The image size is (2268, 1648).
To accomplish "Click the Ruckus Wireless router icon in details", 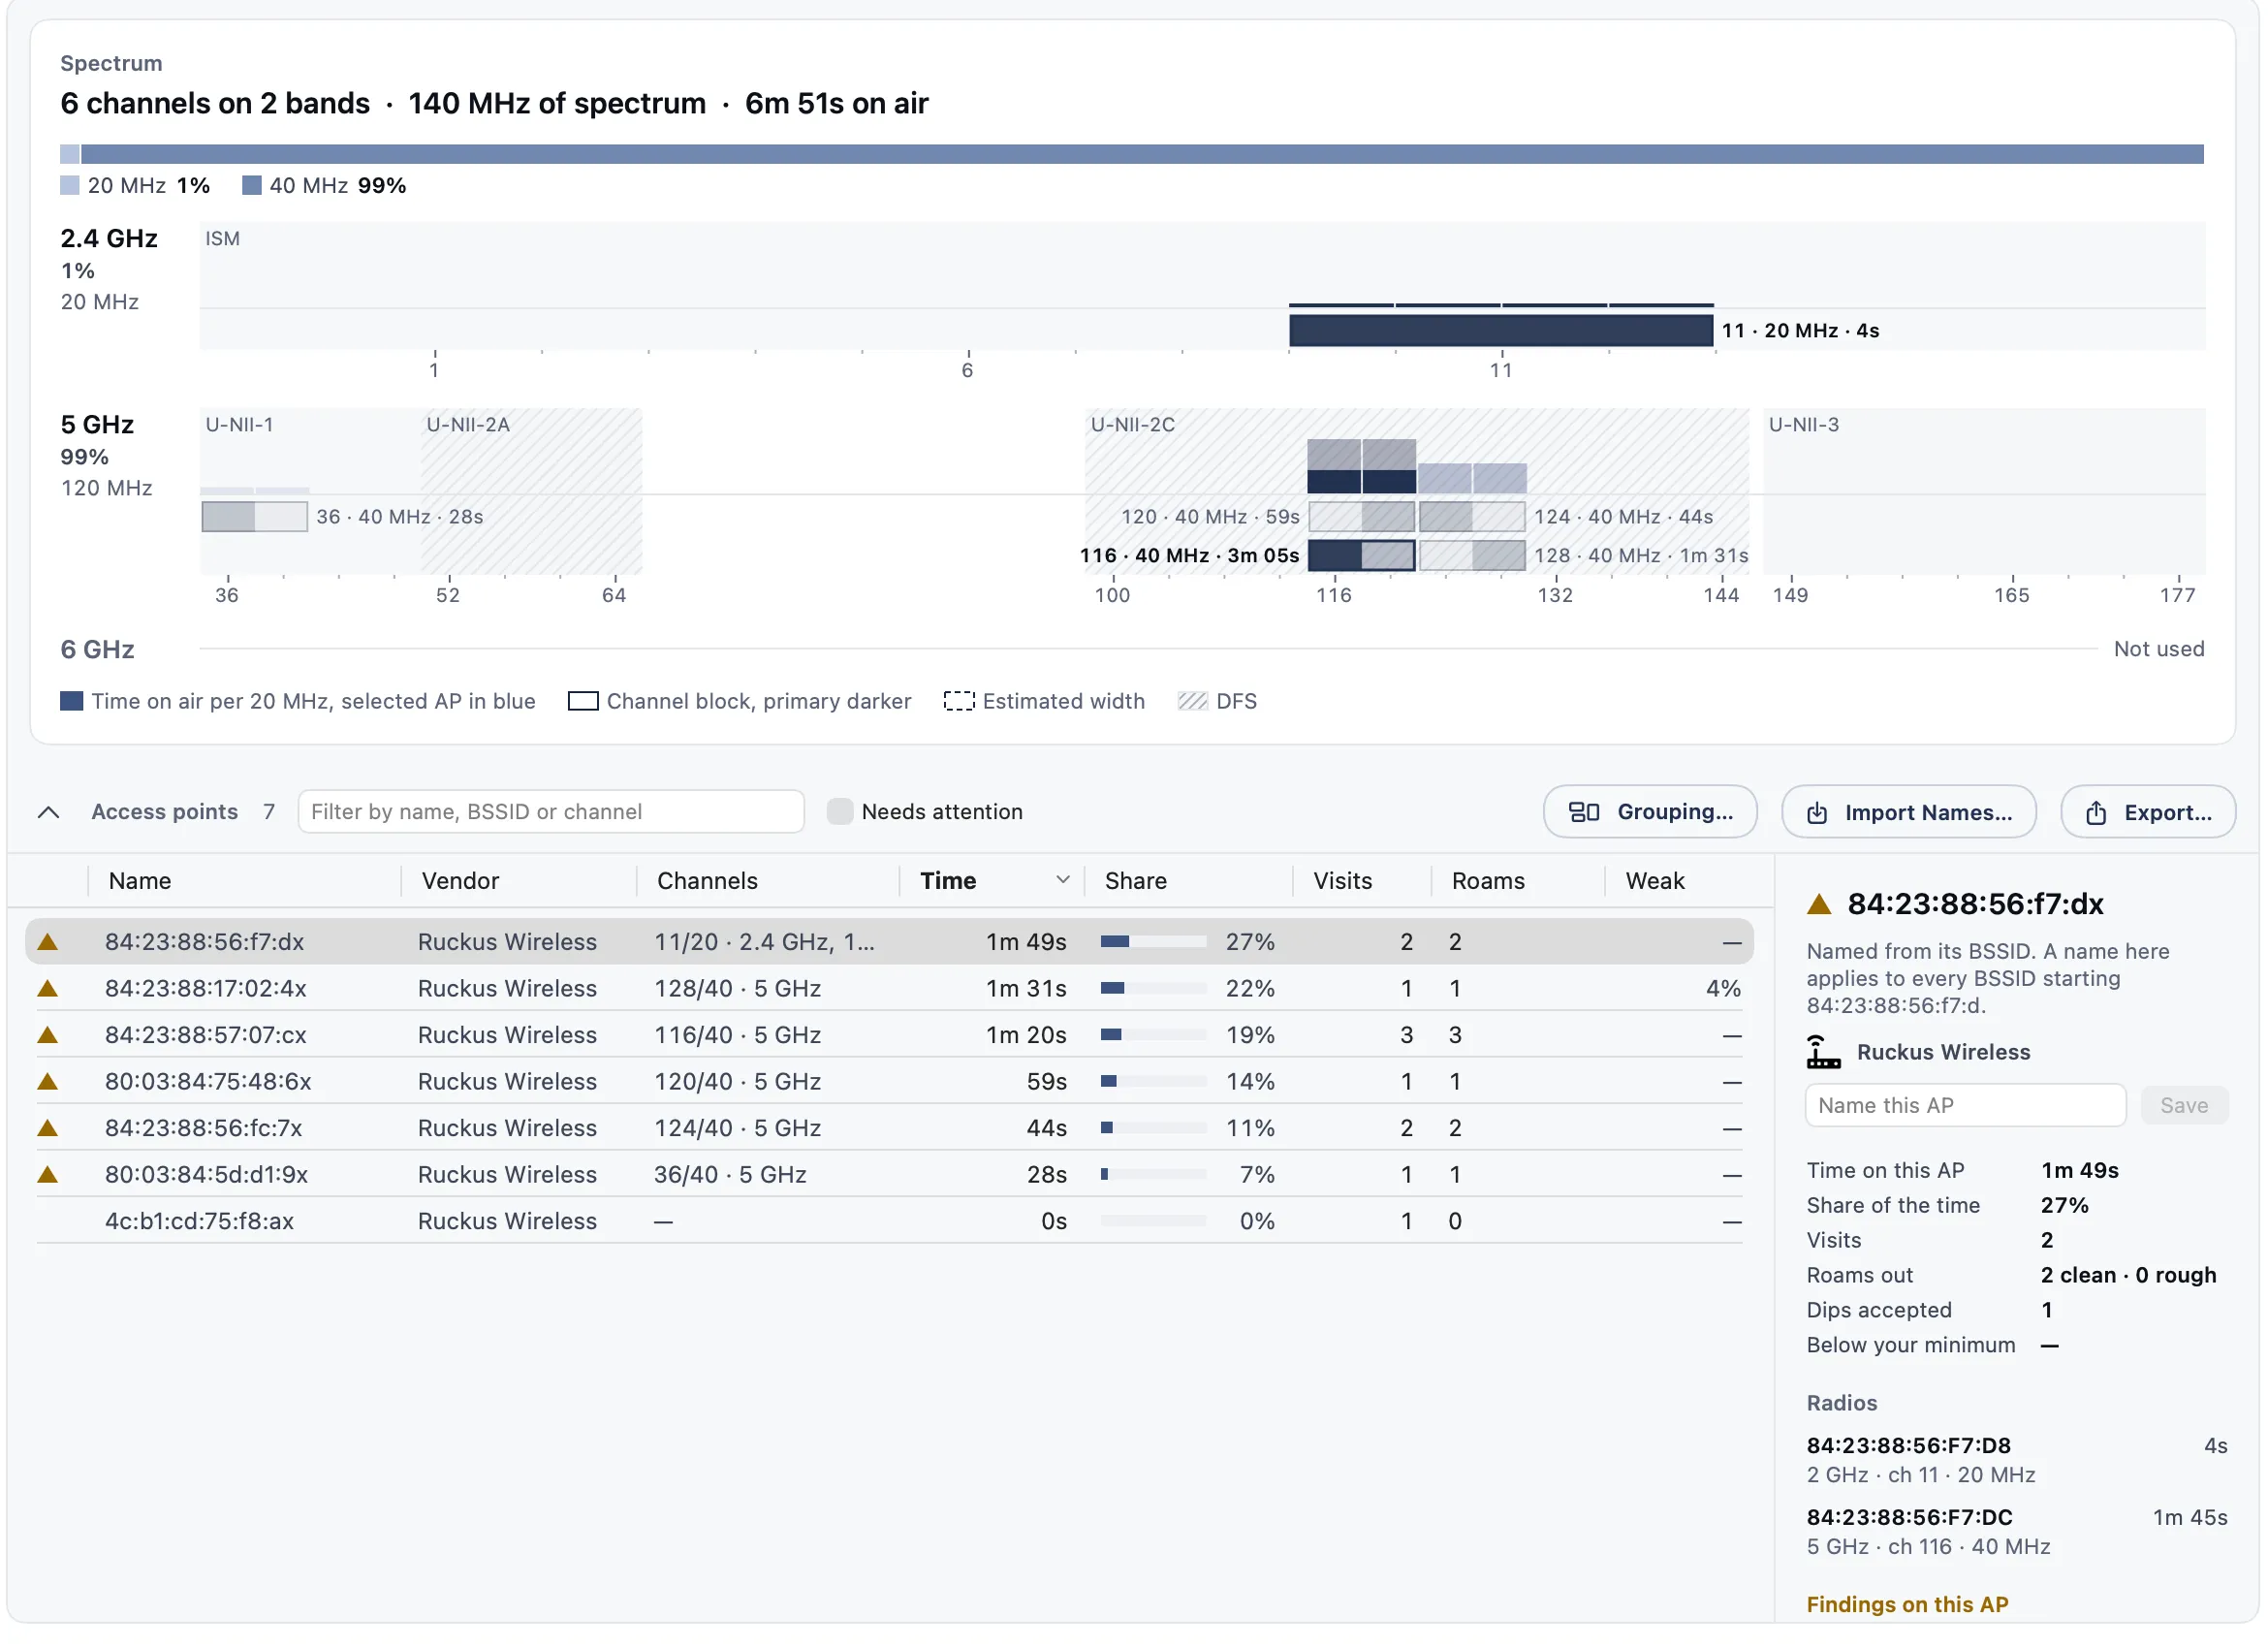I will pos(1823,1053).
